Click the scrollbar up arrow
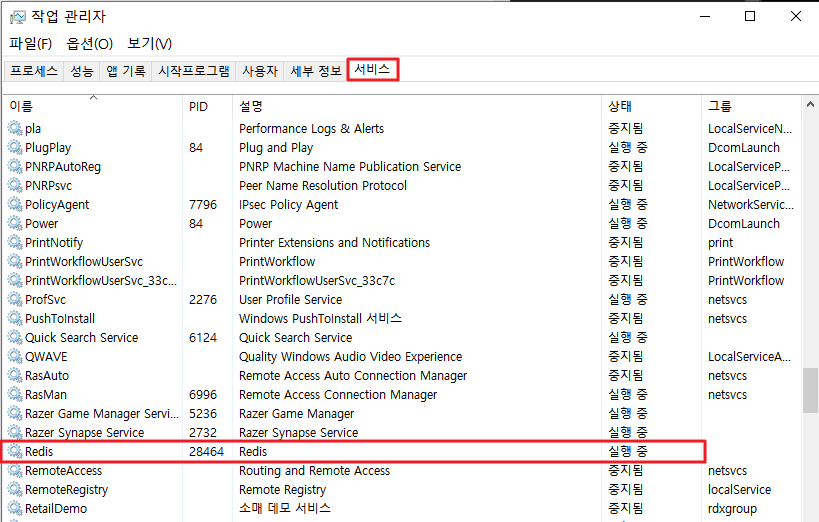The height and width of the screenshot is (522, 819). pos(810,105)
